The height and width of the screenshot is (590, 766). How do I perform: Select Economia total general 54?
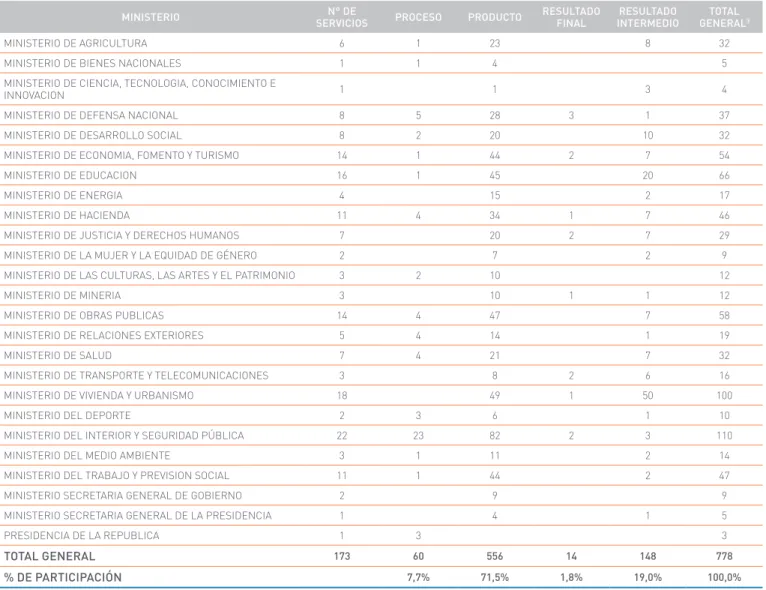[724, 155]
